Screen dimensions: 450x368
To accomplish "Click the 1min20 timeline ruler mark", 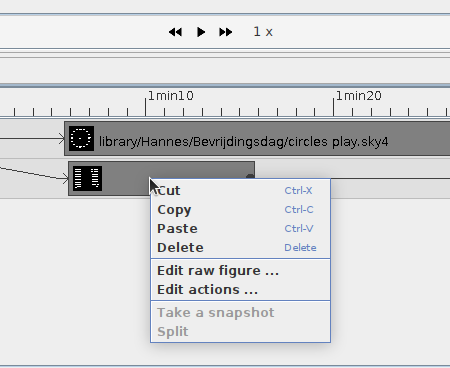I will [358, 96].
